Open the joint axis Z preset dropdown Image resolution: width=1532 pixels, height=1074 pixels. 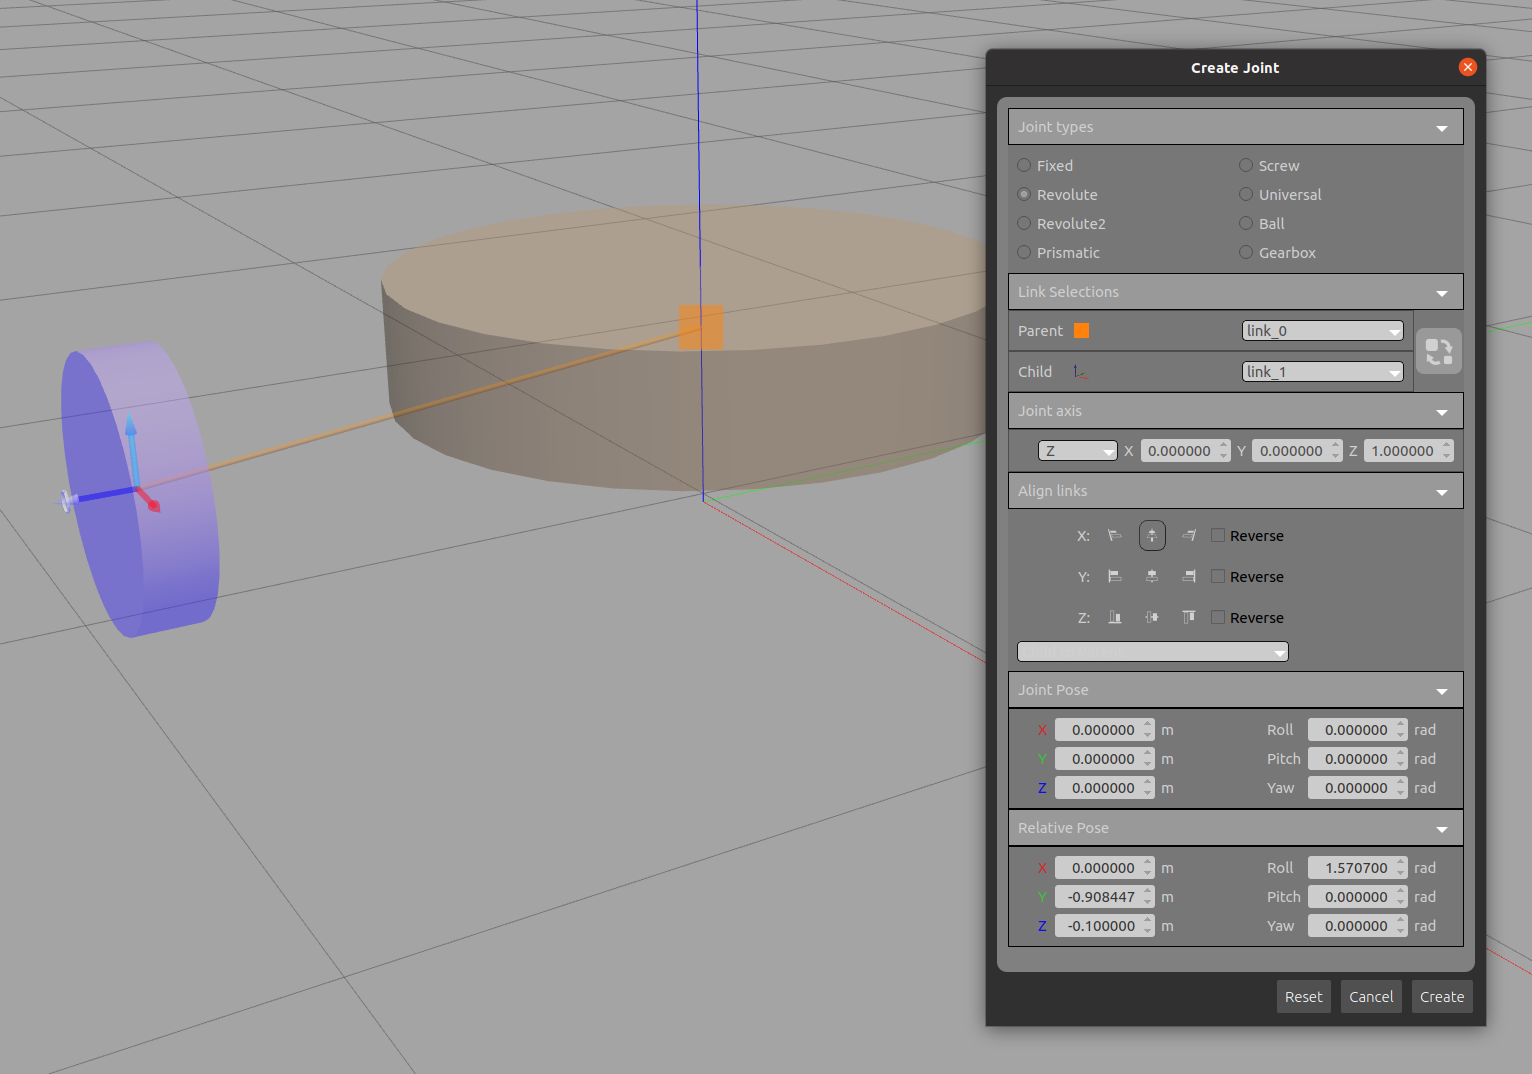tap(1078, 451)
